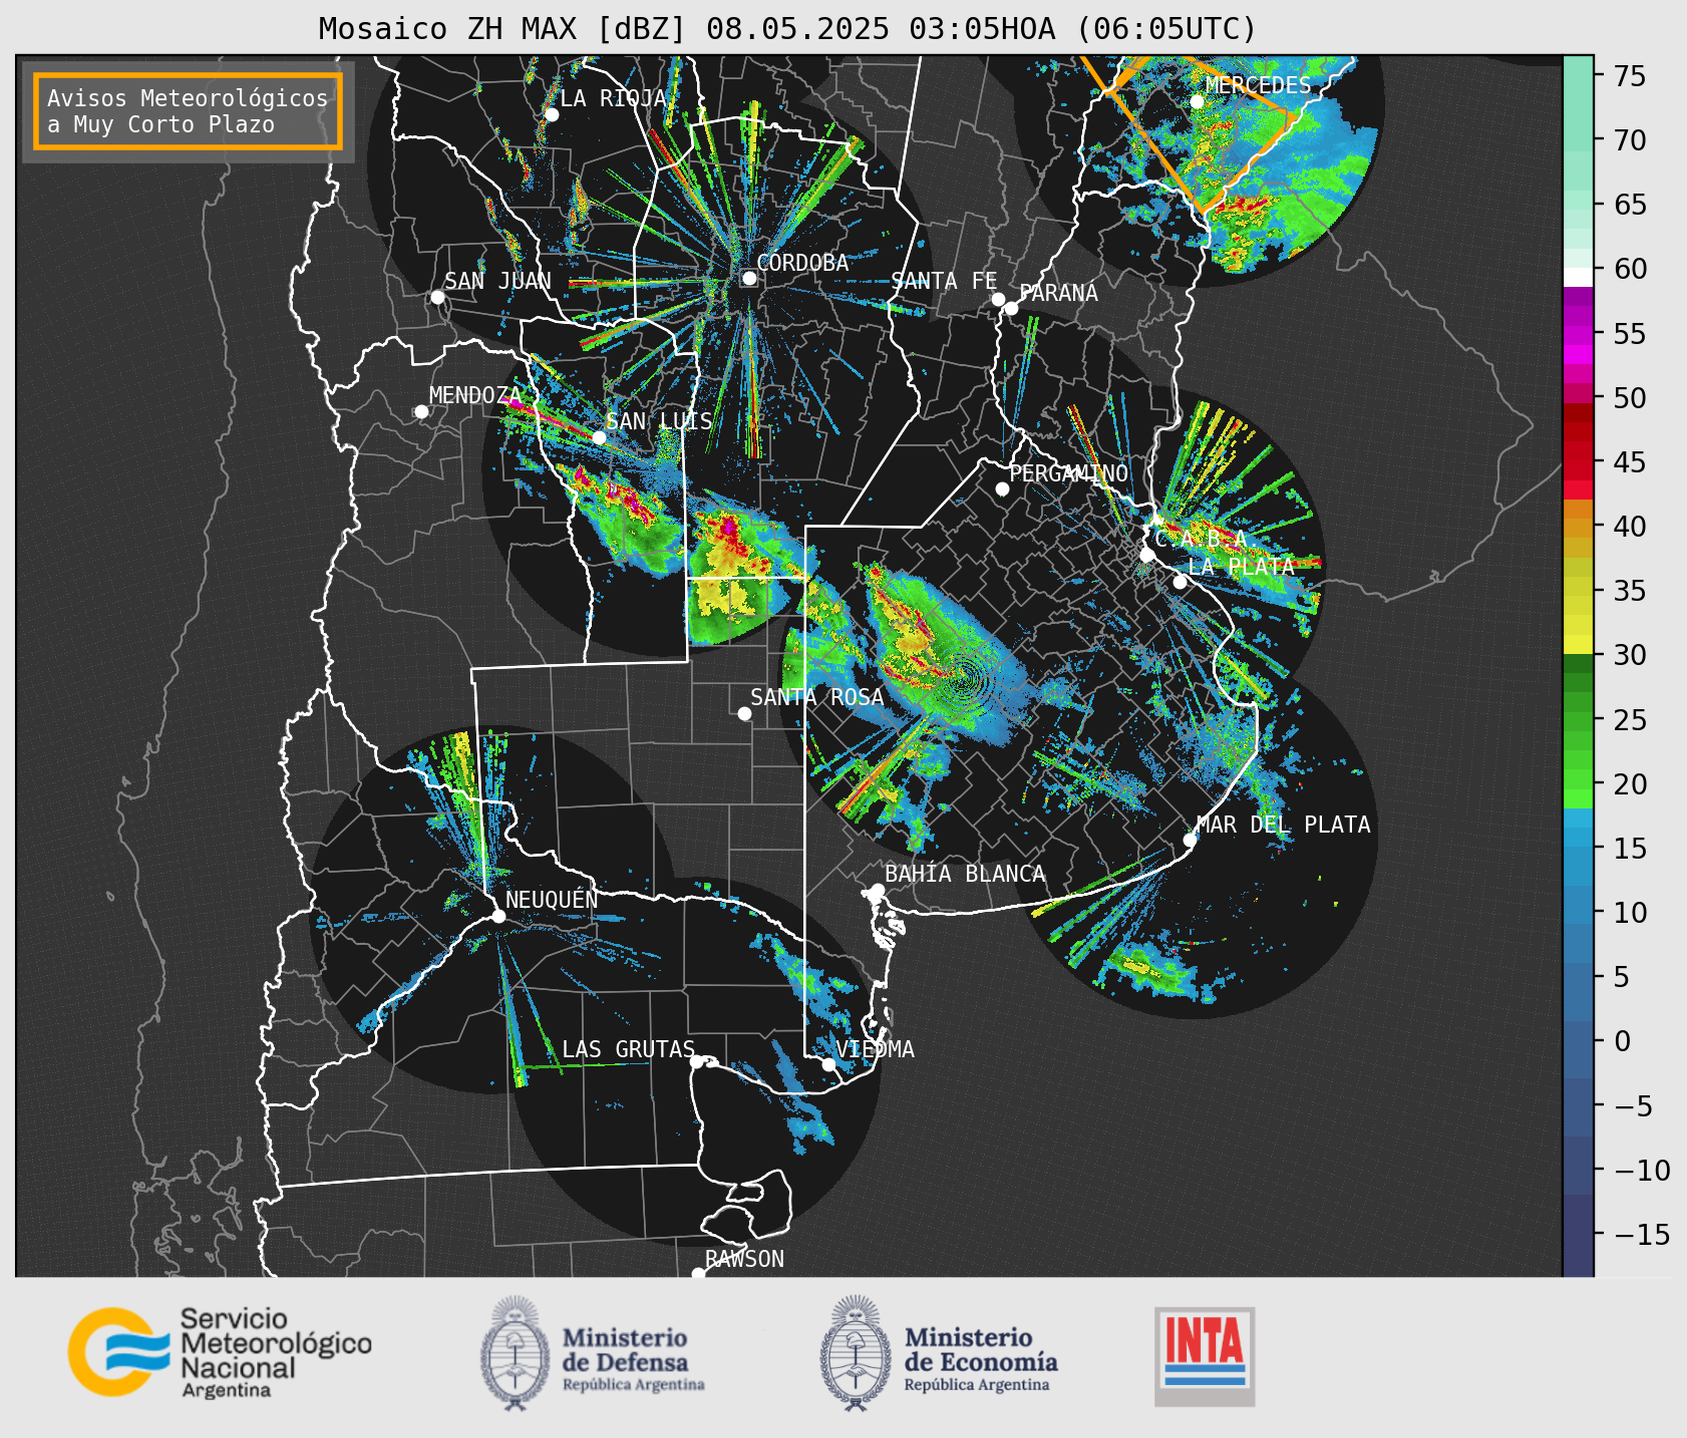This screenshot has width=1687, height=1438.
Task: Click the 25 dBZ green color band
Action: [x=1578, y=719]
